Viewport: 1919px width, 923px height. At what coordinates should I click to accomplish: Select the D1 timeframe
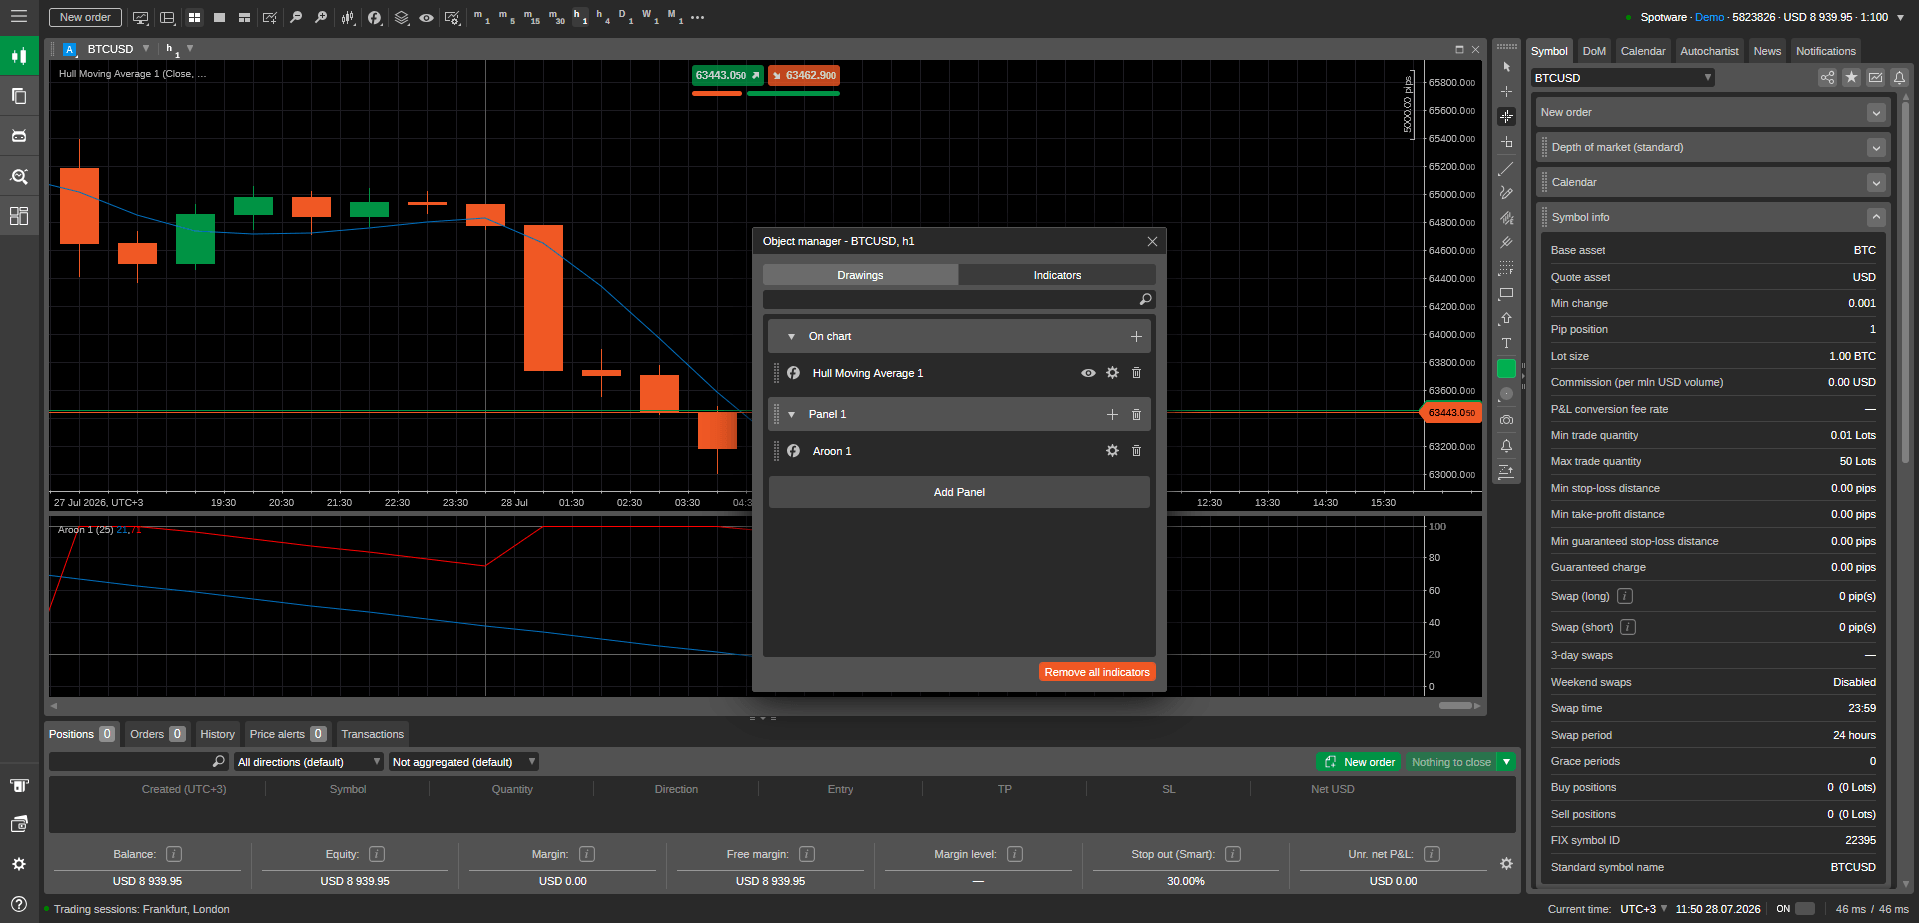[626, 17]
